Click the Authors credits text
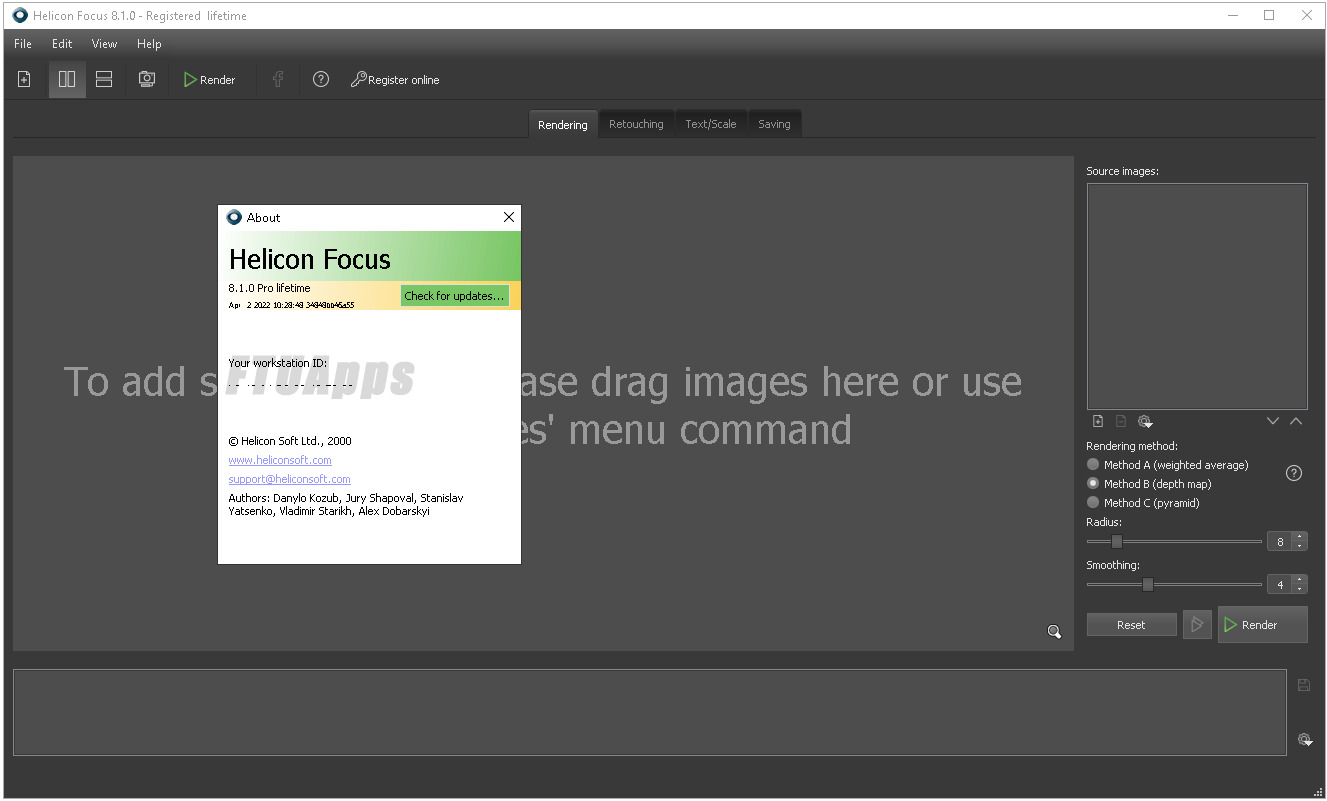The height and width of the screenshot is (801, 1327). [x=346, y=504]
